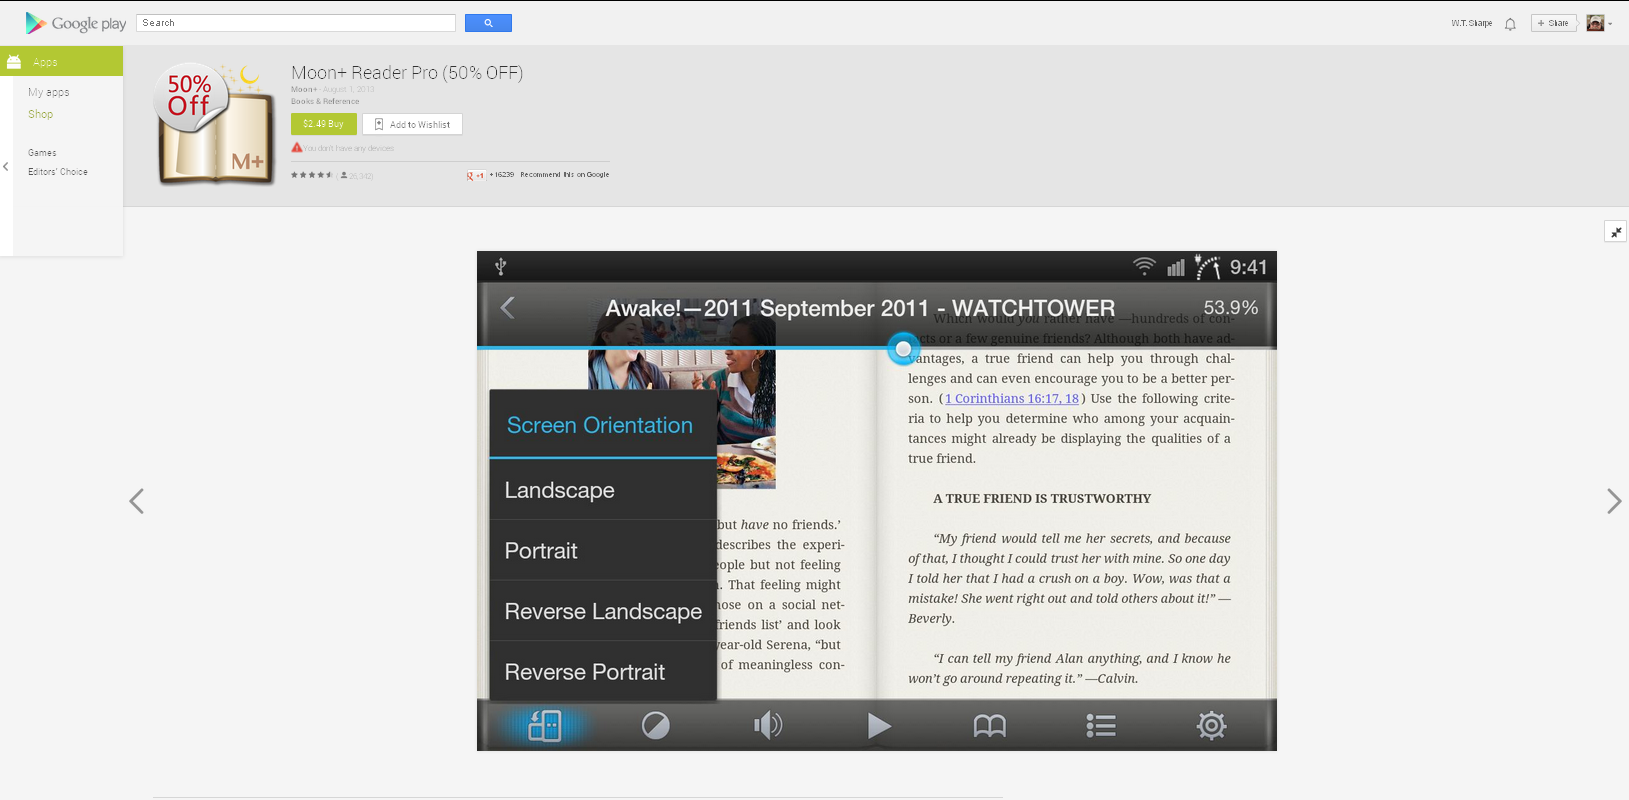The height and width of the screenshot is (800, 1629).
Task: Add Moon+ Reader Pro to Wishlist
Action: (412, 124)
